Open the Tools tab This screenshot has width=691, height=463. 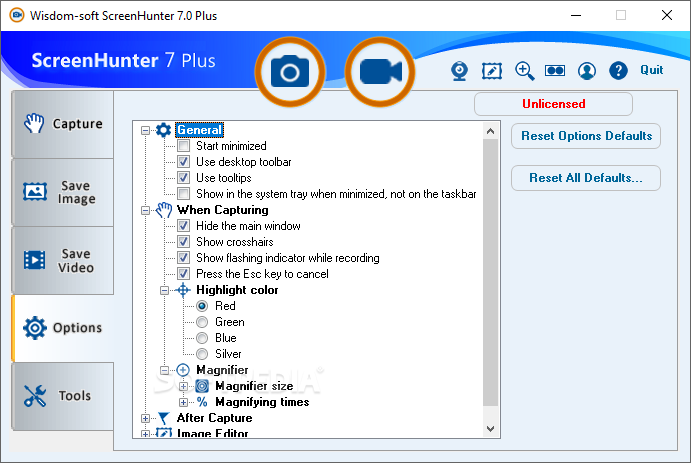click(63, 396)
